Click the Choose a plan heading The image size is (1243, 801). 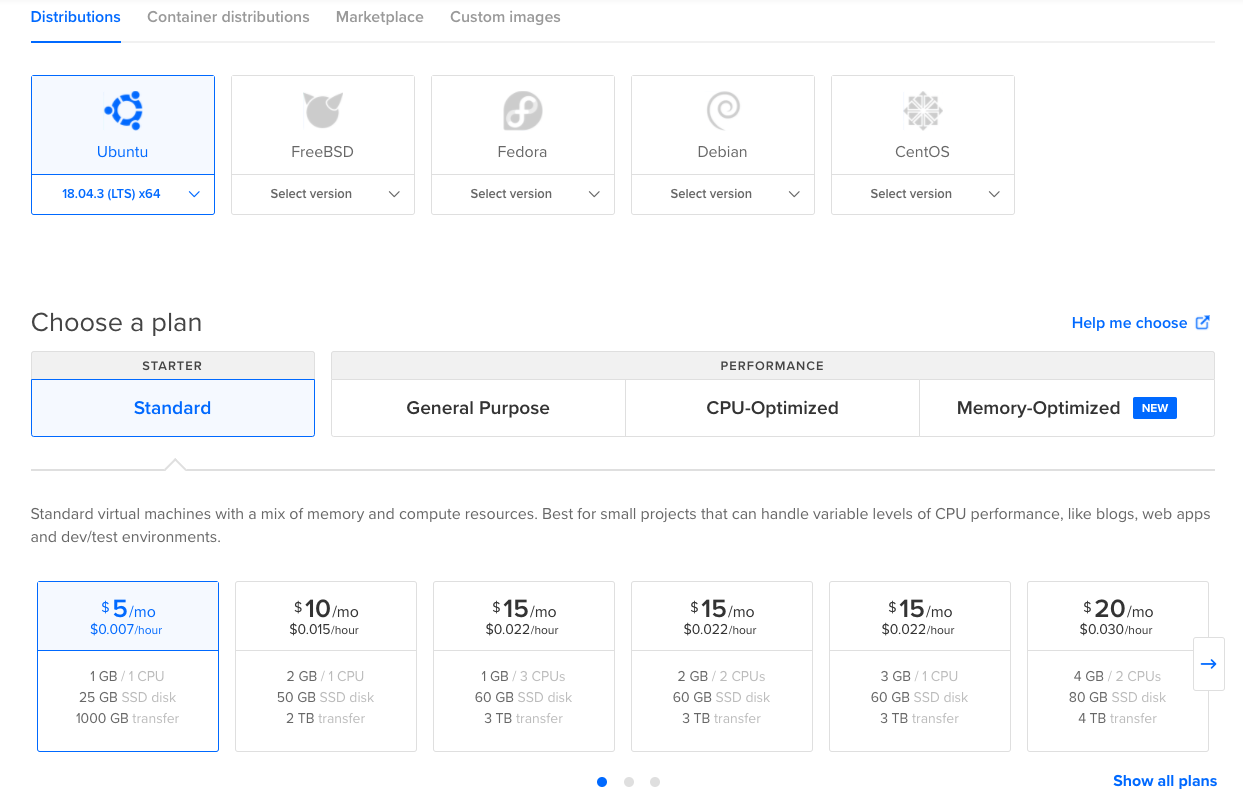(x=116, y=323)
